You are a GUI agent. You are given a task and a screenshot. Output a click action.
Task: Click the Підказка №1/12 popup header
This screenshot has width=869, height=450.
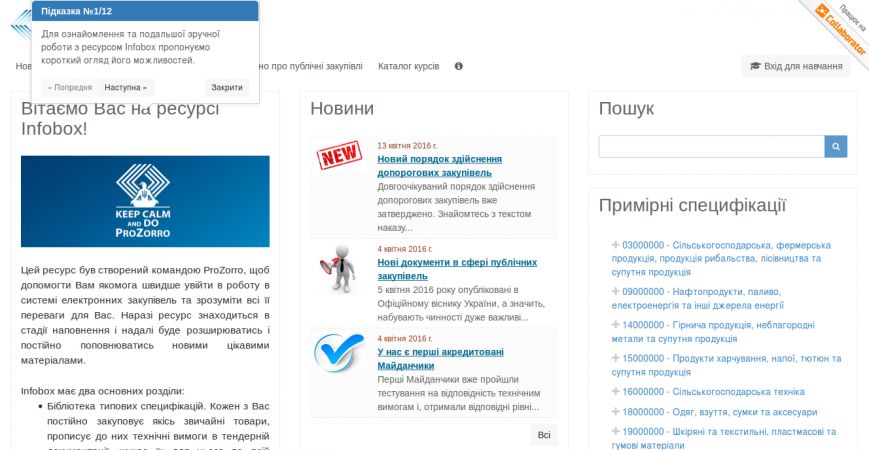145,11
